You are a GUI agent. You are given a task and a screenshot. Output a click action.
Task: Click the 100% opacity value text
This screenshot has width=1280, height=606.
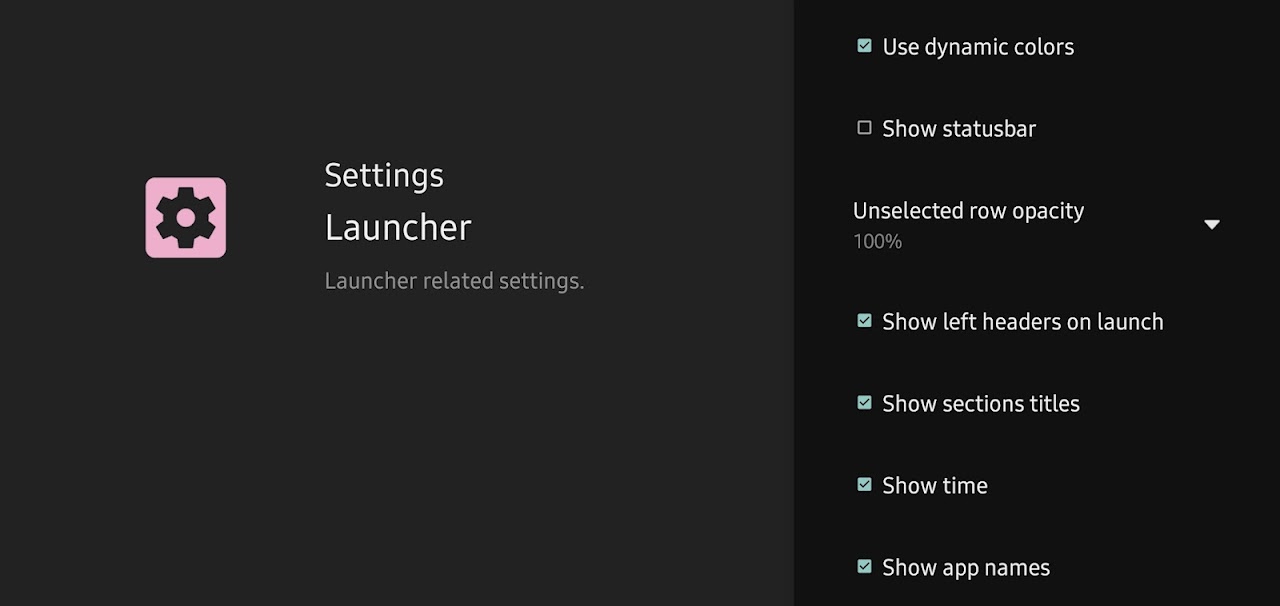click(x=877, y=241)
